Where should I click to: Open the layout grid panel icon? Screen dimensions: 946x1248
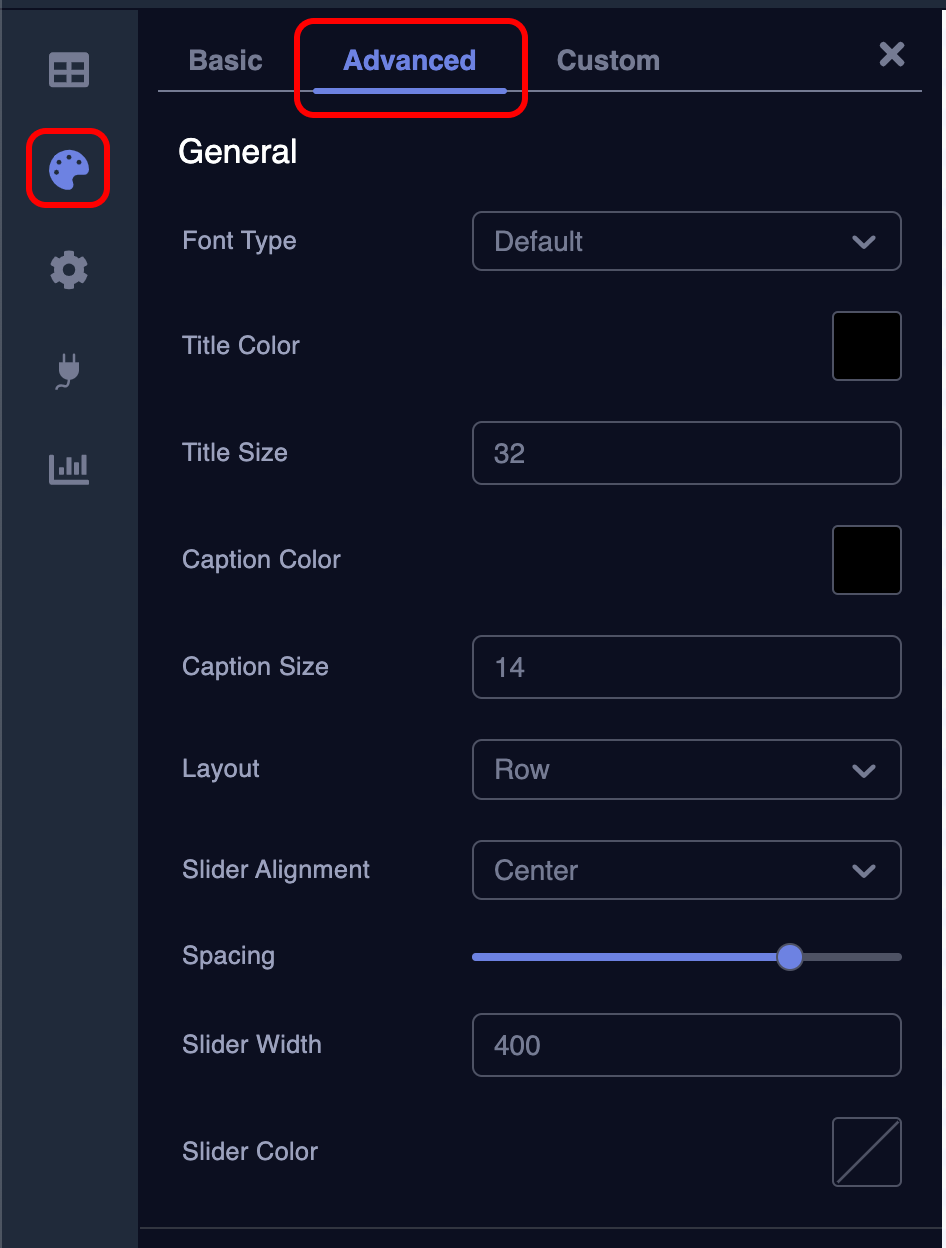tap(68, 70)
